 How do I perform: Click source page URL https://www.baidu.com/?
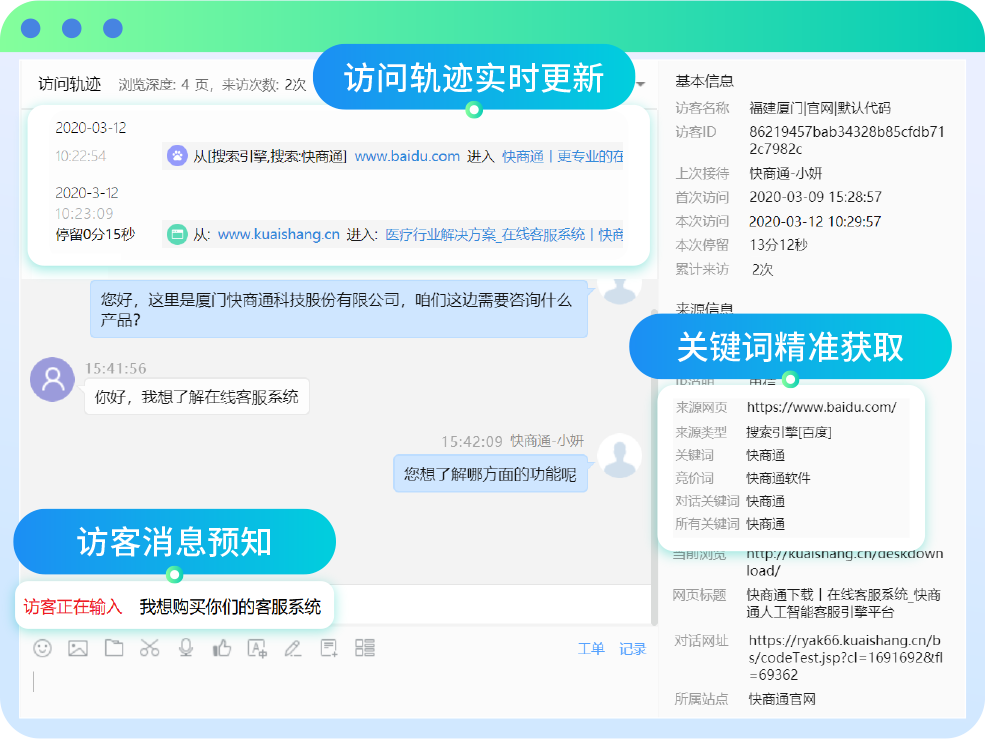pyautogui.click(x=822, y=407)
